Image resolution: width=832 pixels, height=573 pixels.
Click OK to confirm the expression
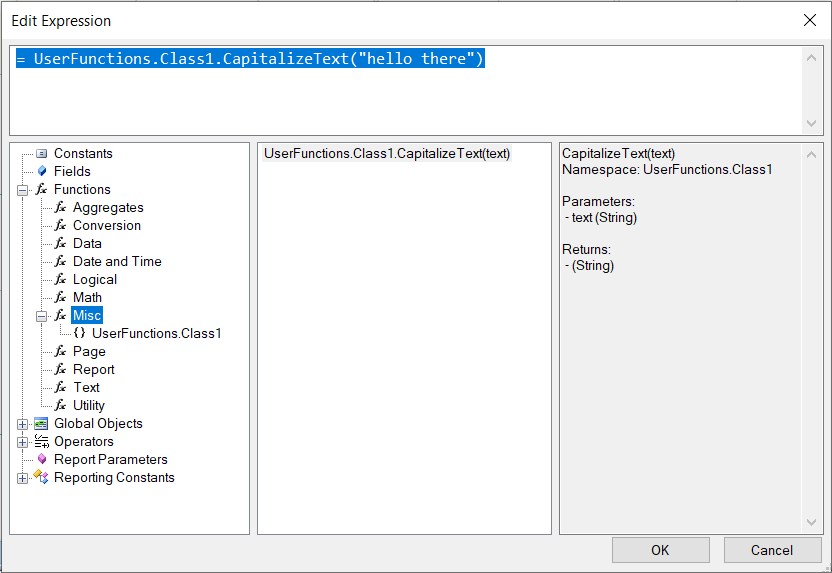tap(661, 550)
